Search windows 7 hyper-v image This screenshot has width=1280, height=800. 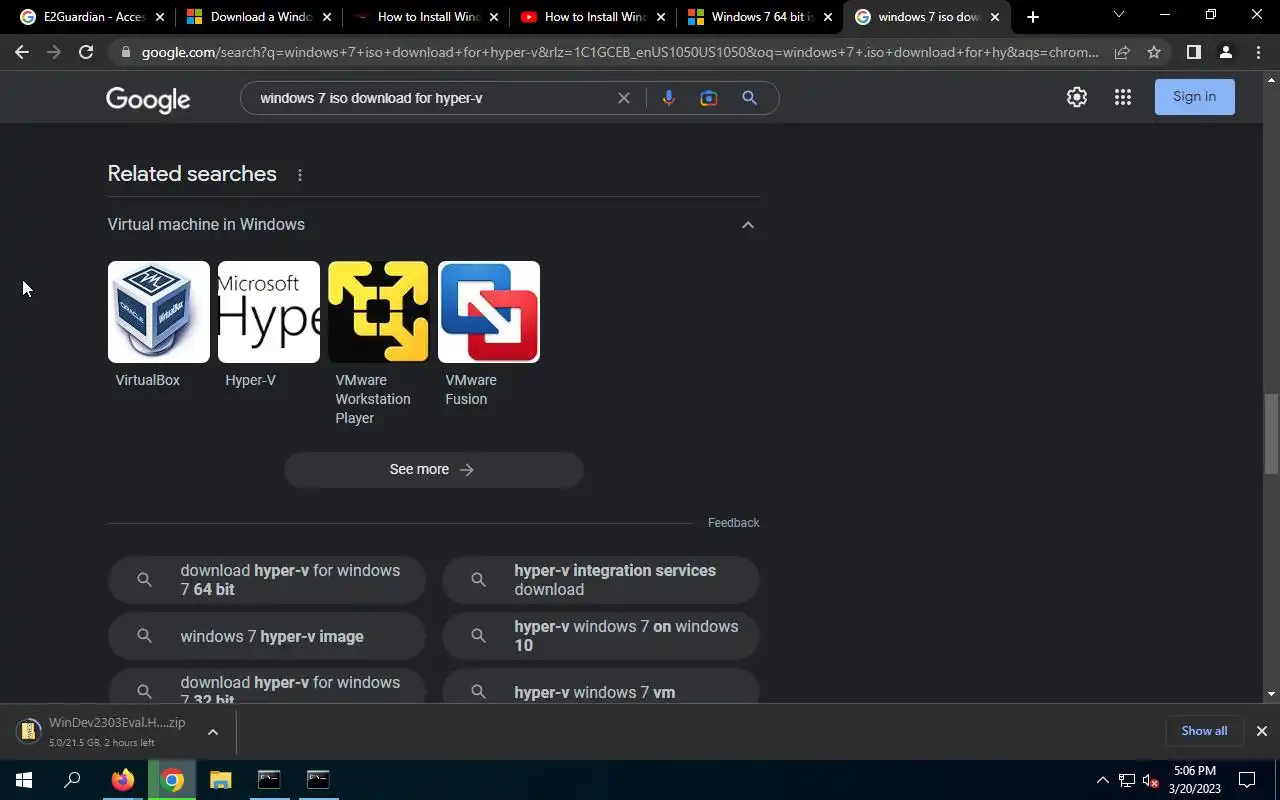click(x=267, y=636)
